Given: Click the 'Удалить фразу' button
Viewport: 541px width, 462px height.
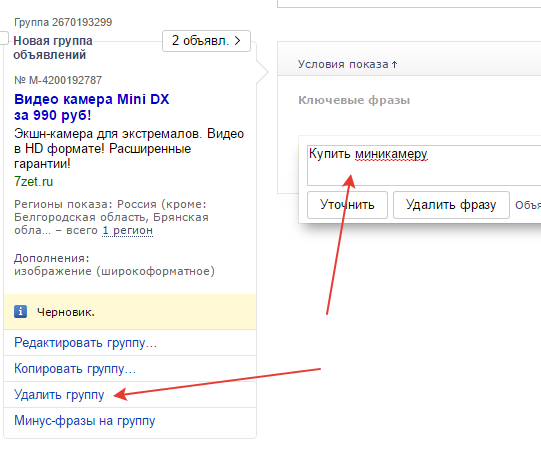Looking at the screenshot, I should pos(451,205).
